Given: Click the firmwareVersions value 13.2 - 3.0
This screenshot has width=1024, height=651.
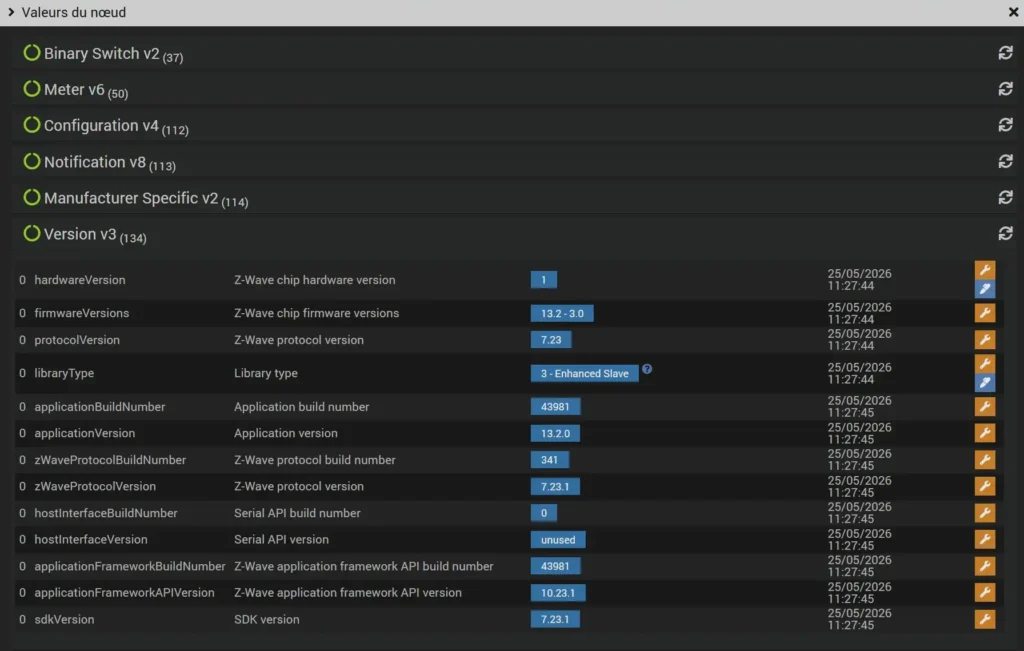Looking at the screenshot, I should click(562, 313).
